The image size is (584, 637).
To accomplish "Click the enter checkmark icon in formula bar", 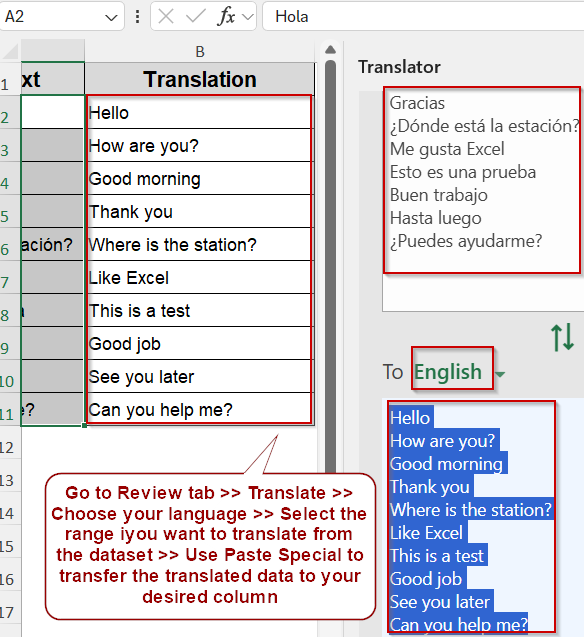I will tap(195, 17).
